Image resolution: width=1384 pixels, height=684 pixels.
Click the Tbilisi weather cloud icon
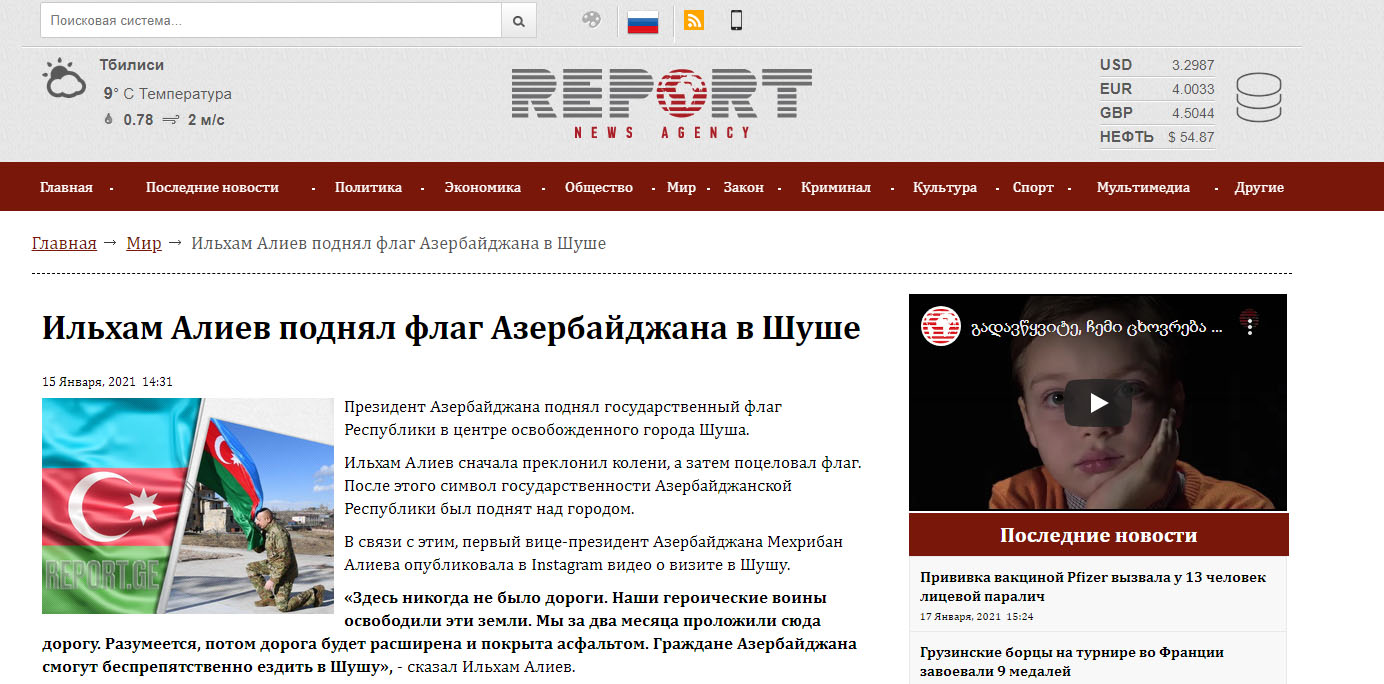(64, 80)
